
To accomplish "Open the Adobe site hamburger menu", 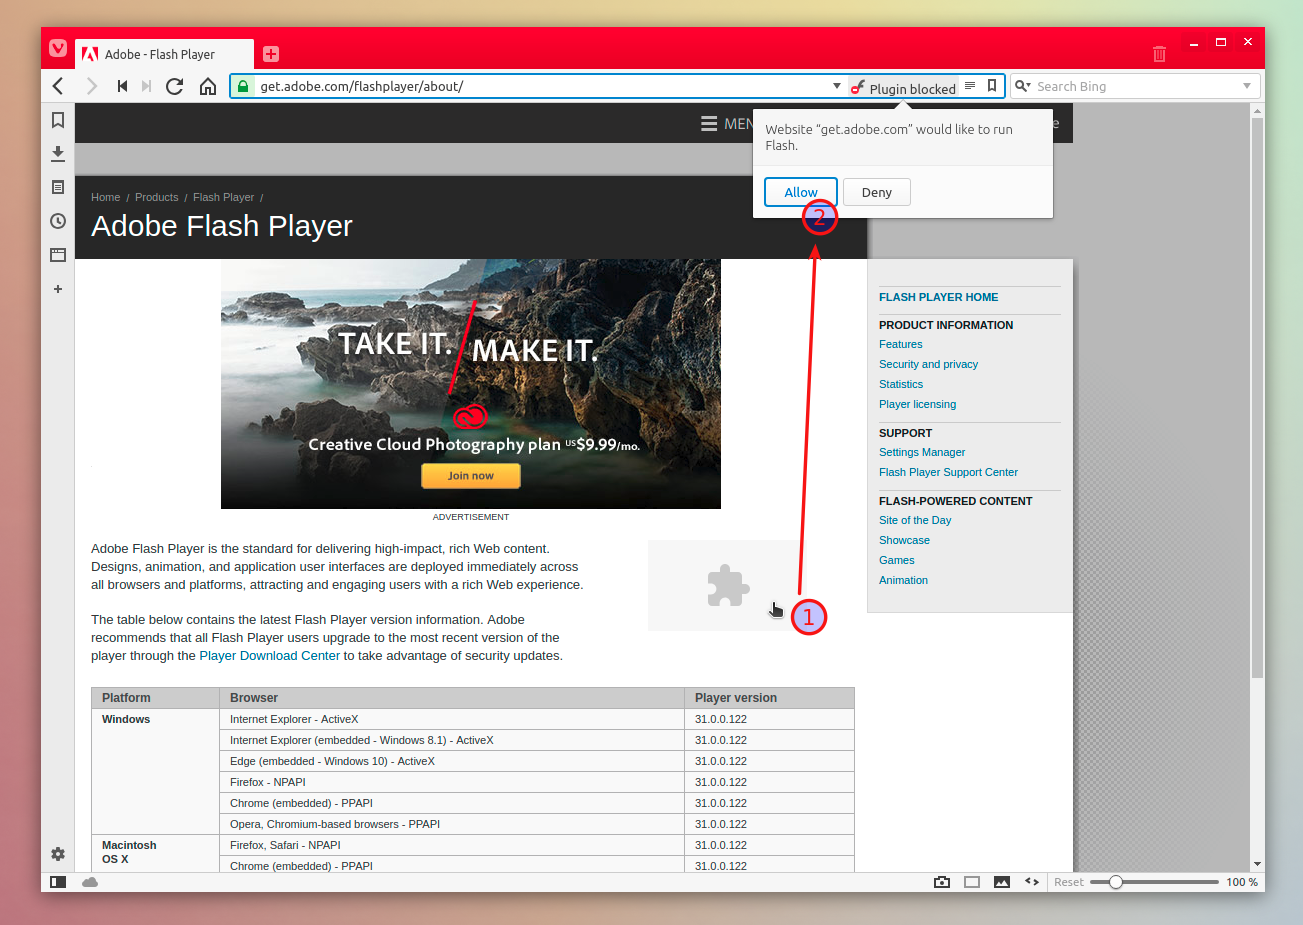I will pos(709,124).
